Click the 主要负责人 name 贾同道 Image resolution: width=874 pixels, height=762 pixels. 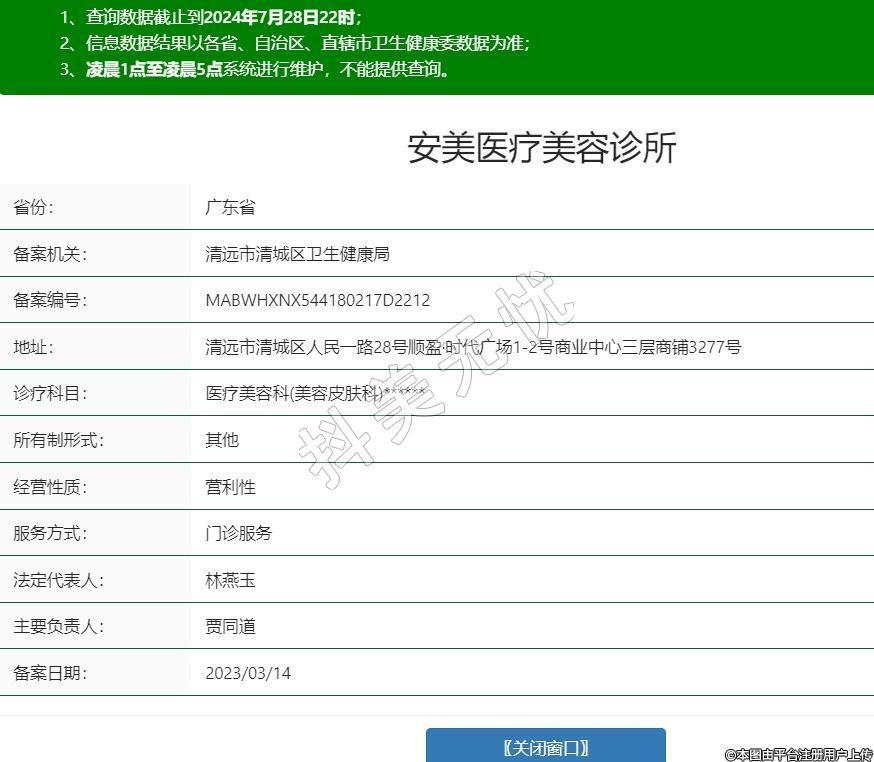click(x=230, y=627)
